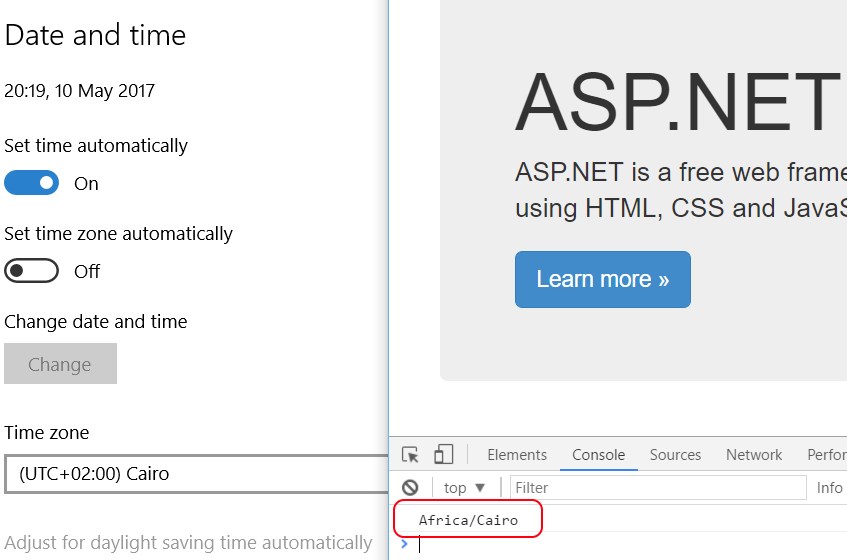Enable Set time zone automatically switch
The width and height of the screenshot is (847, 560).
tap(32, 271)
